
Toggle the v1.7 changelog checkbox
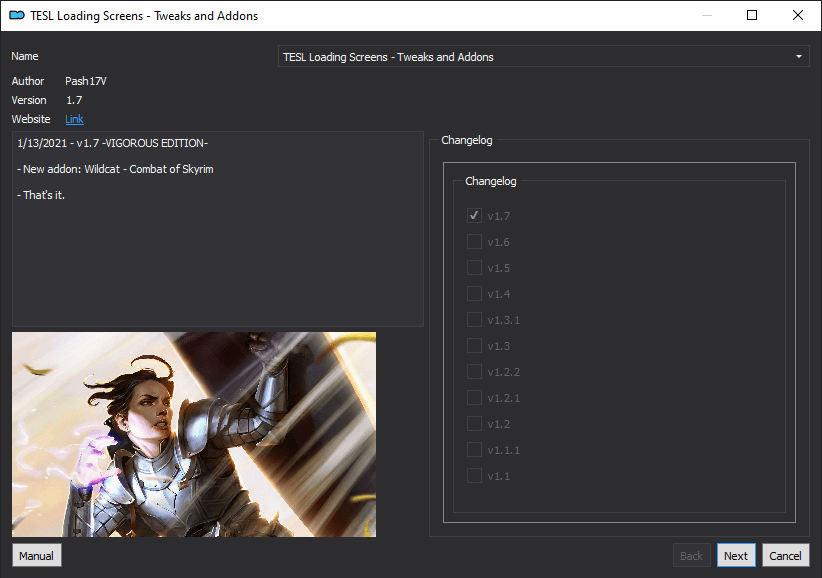pos(474,215)
